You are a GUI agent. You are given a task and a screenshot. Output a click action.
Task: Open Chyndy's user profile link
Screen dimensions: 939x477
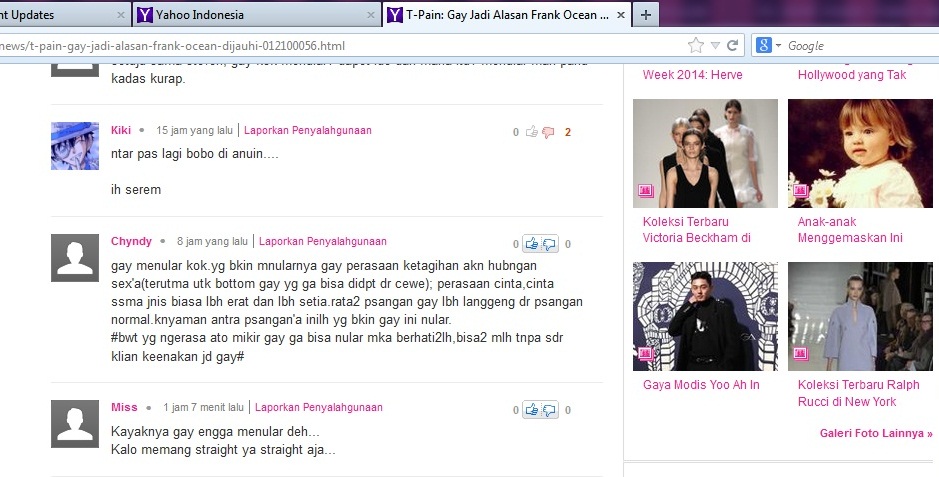tap(131, 241)
